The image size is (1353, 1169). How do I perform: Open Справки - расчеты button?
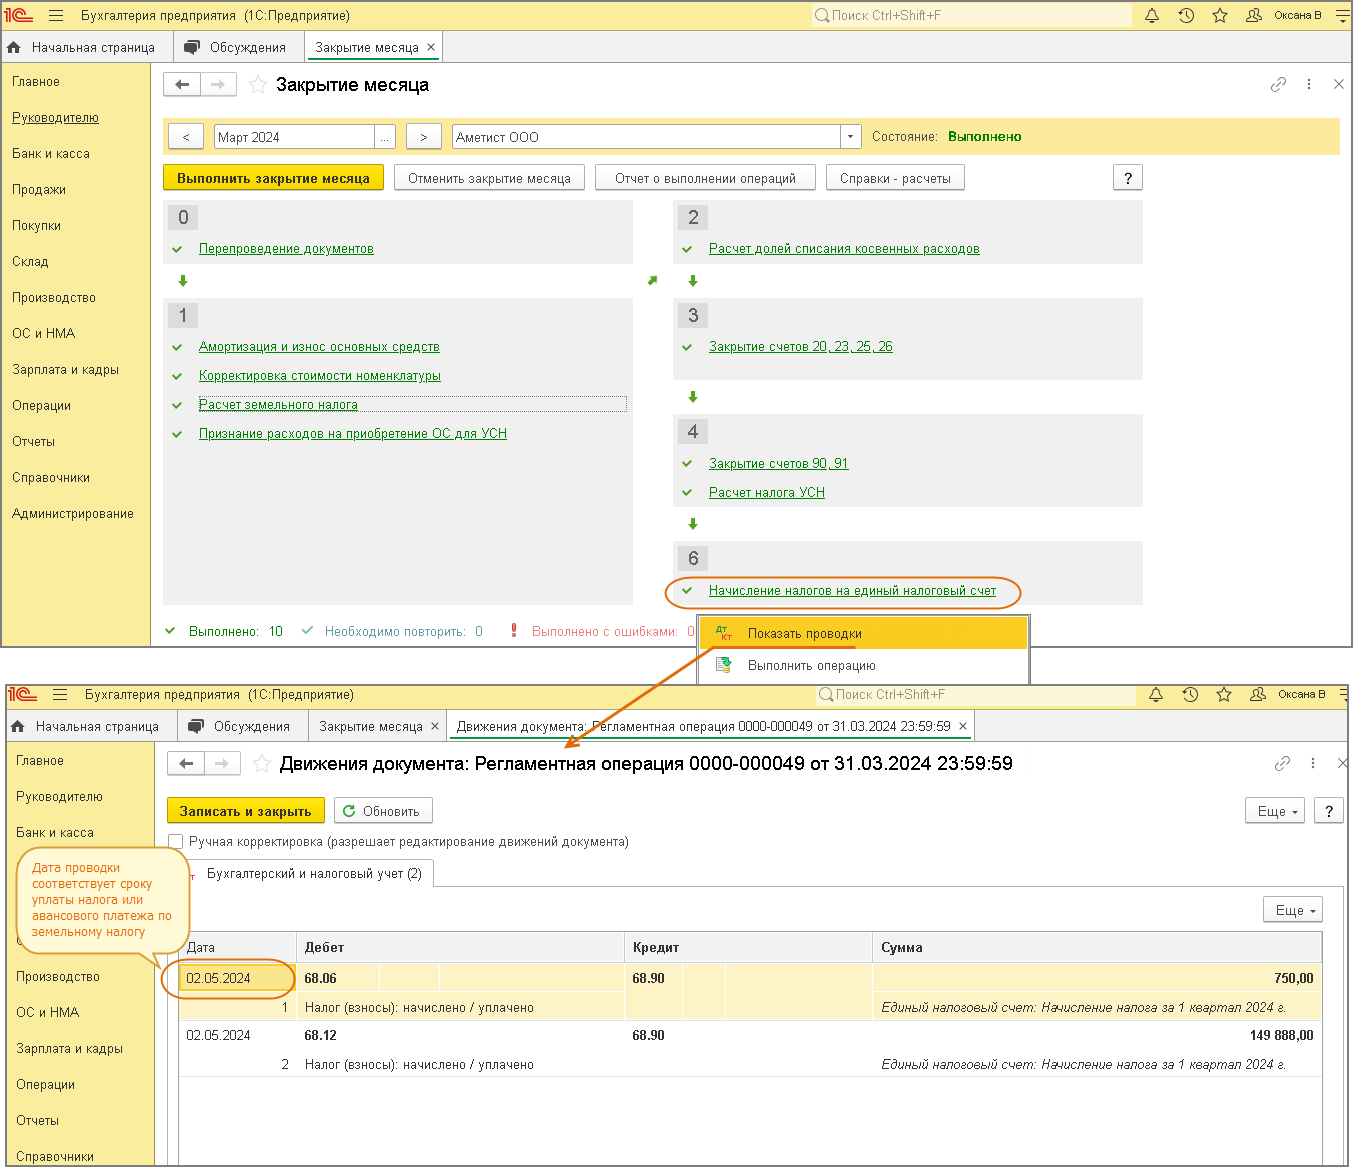click(x=895, y=178)
